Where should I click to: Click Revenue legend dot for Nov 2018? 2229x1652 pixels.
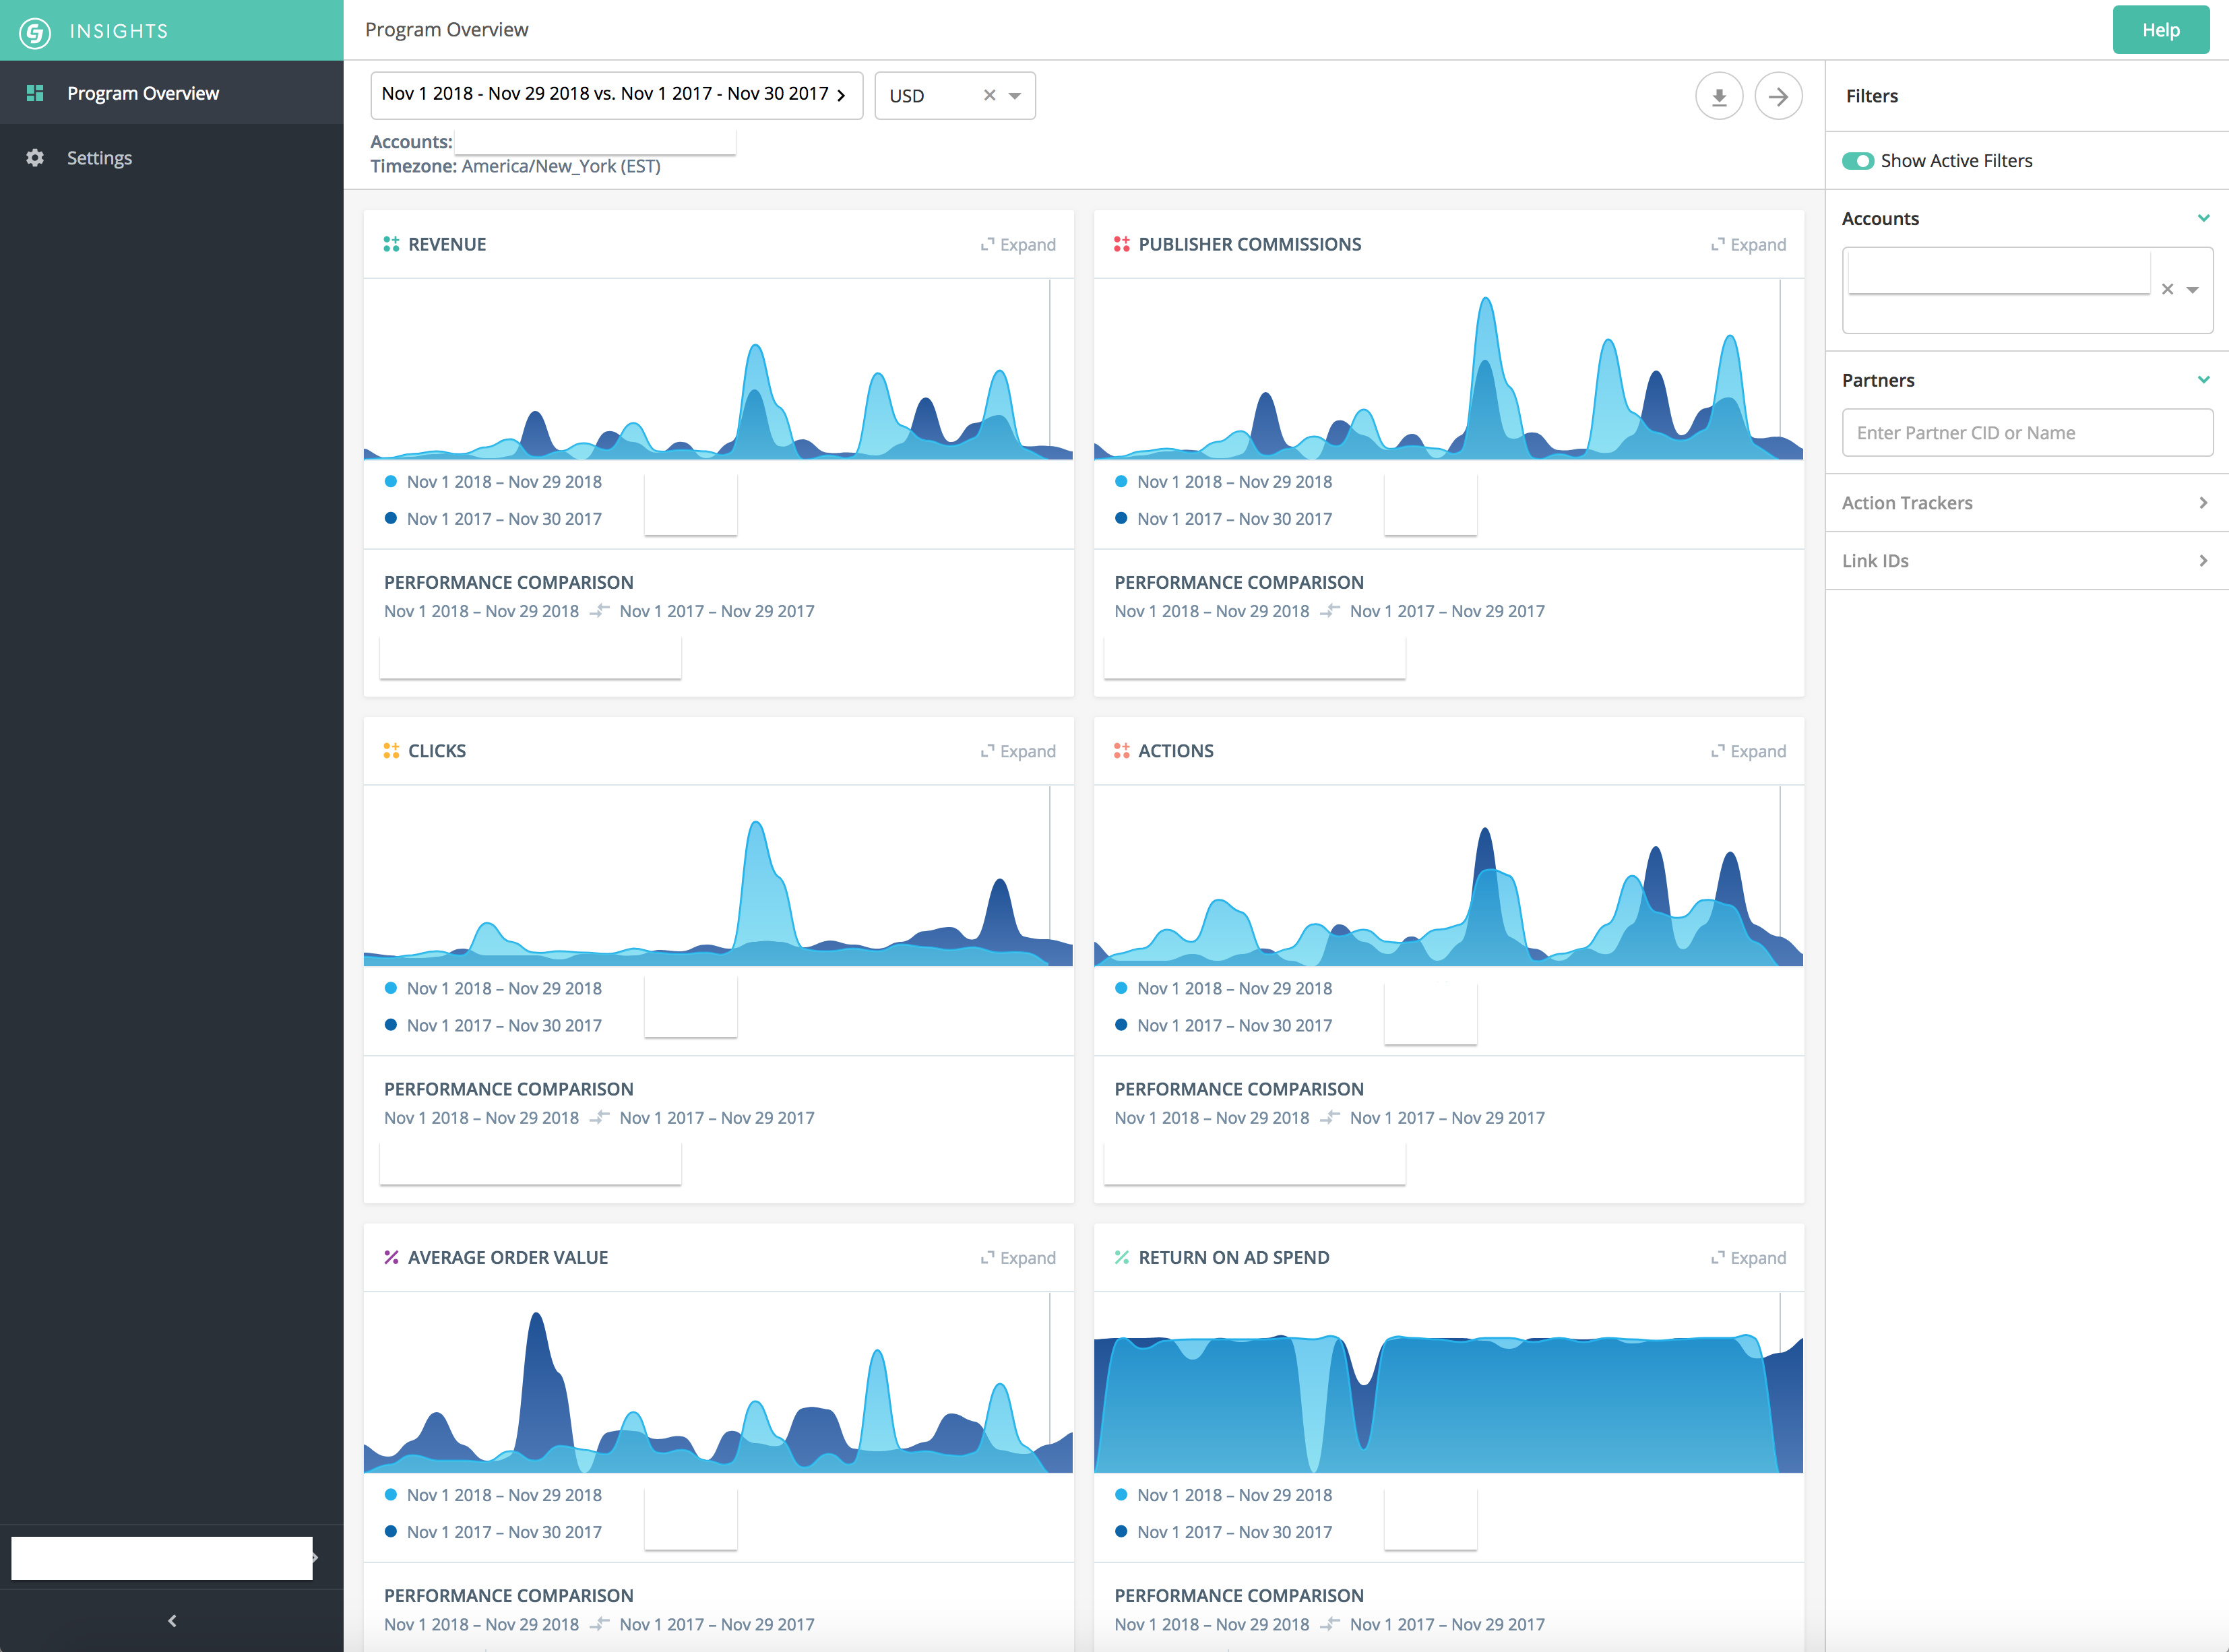click(391, 481)
